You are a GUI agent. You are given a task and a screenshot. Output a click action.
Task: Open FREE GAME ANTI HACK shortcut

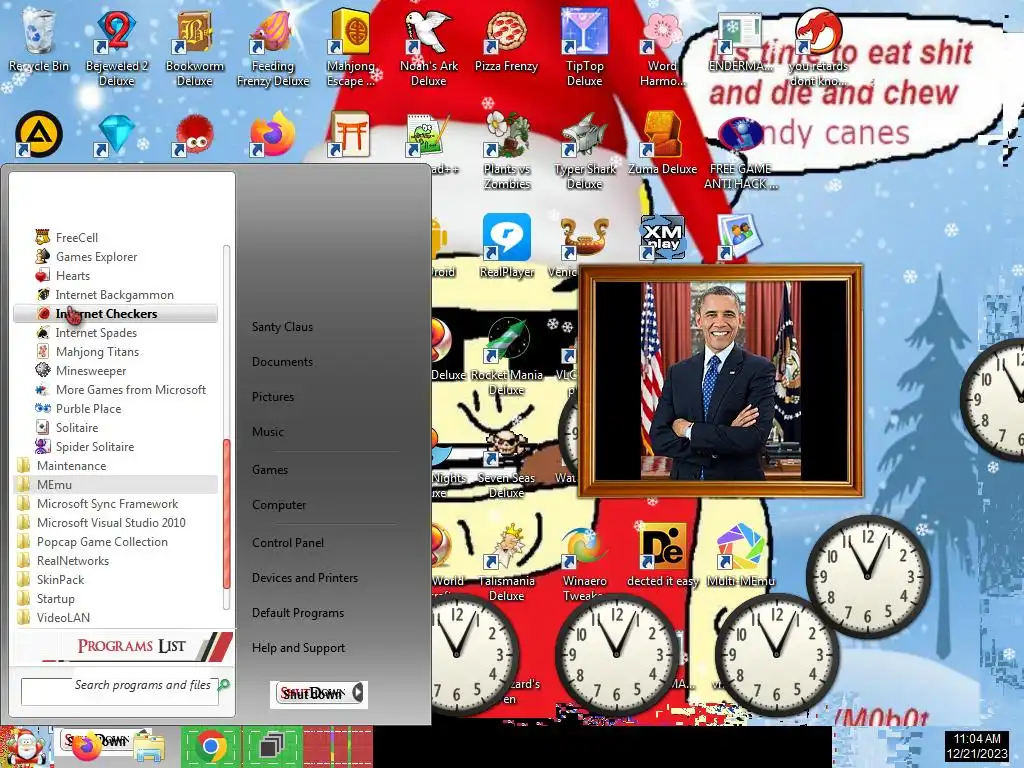[741, 152]
